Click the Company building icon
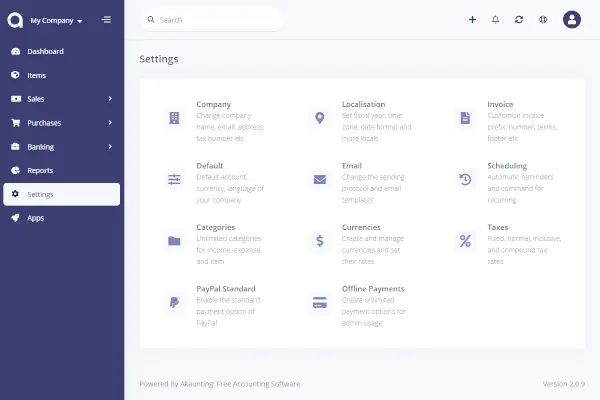This screenshot has height=400, width=600. (175, 118)
